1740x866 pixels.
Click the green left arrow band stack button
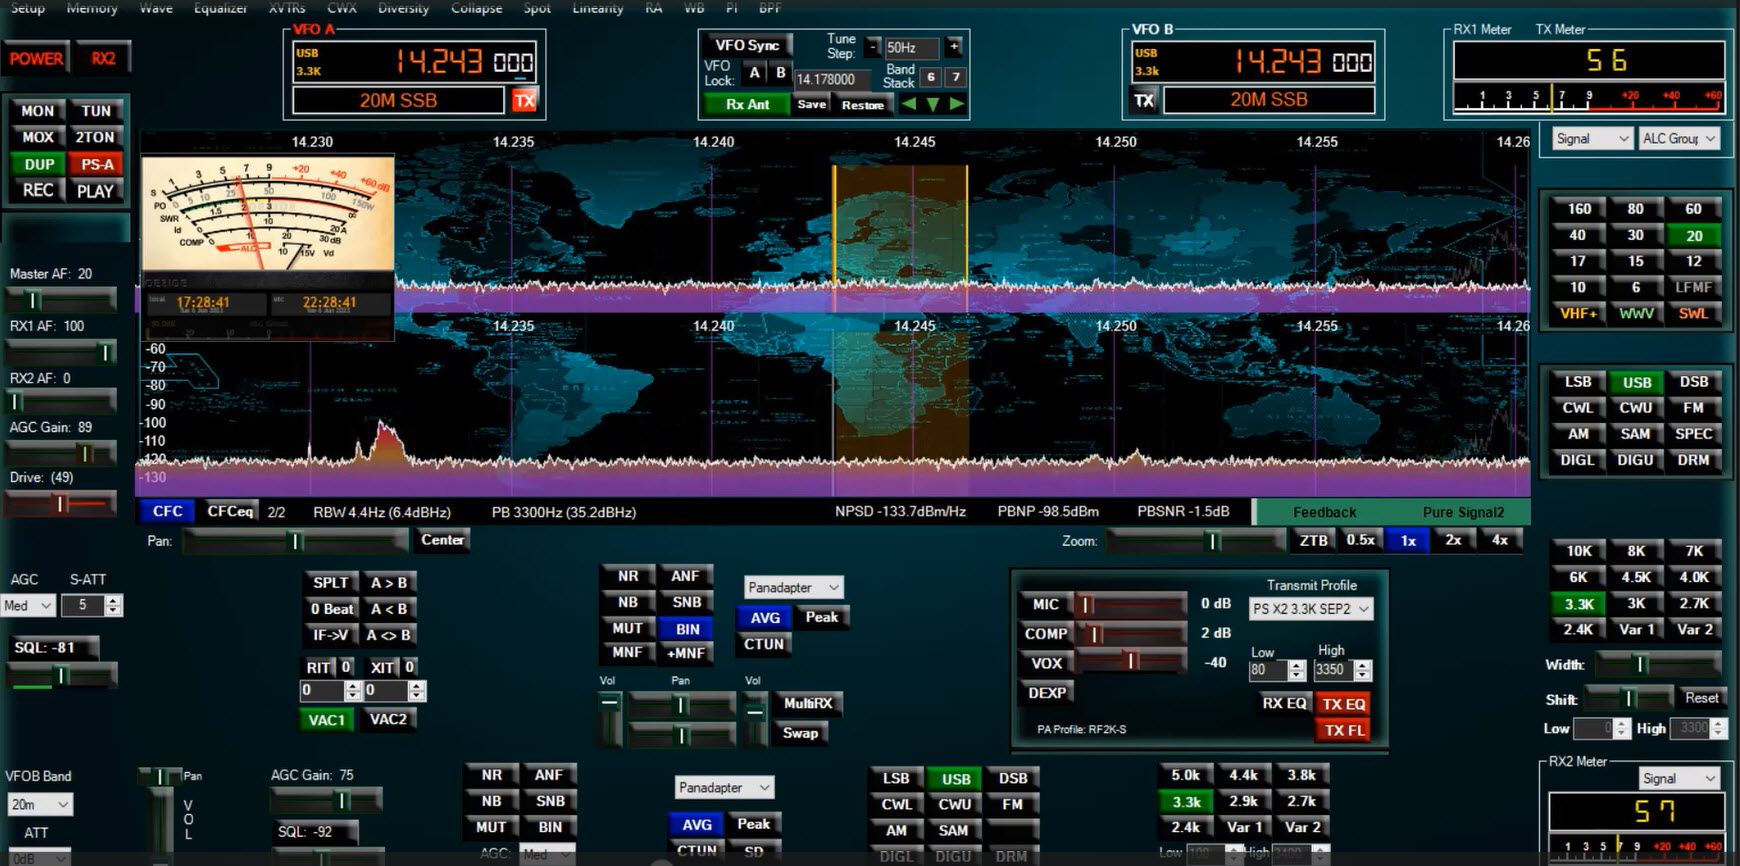(x=908, y=104)
